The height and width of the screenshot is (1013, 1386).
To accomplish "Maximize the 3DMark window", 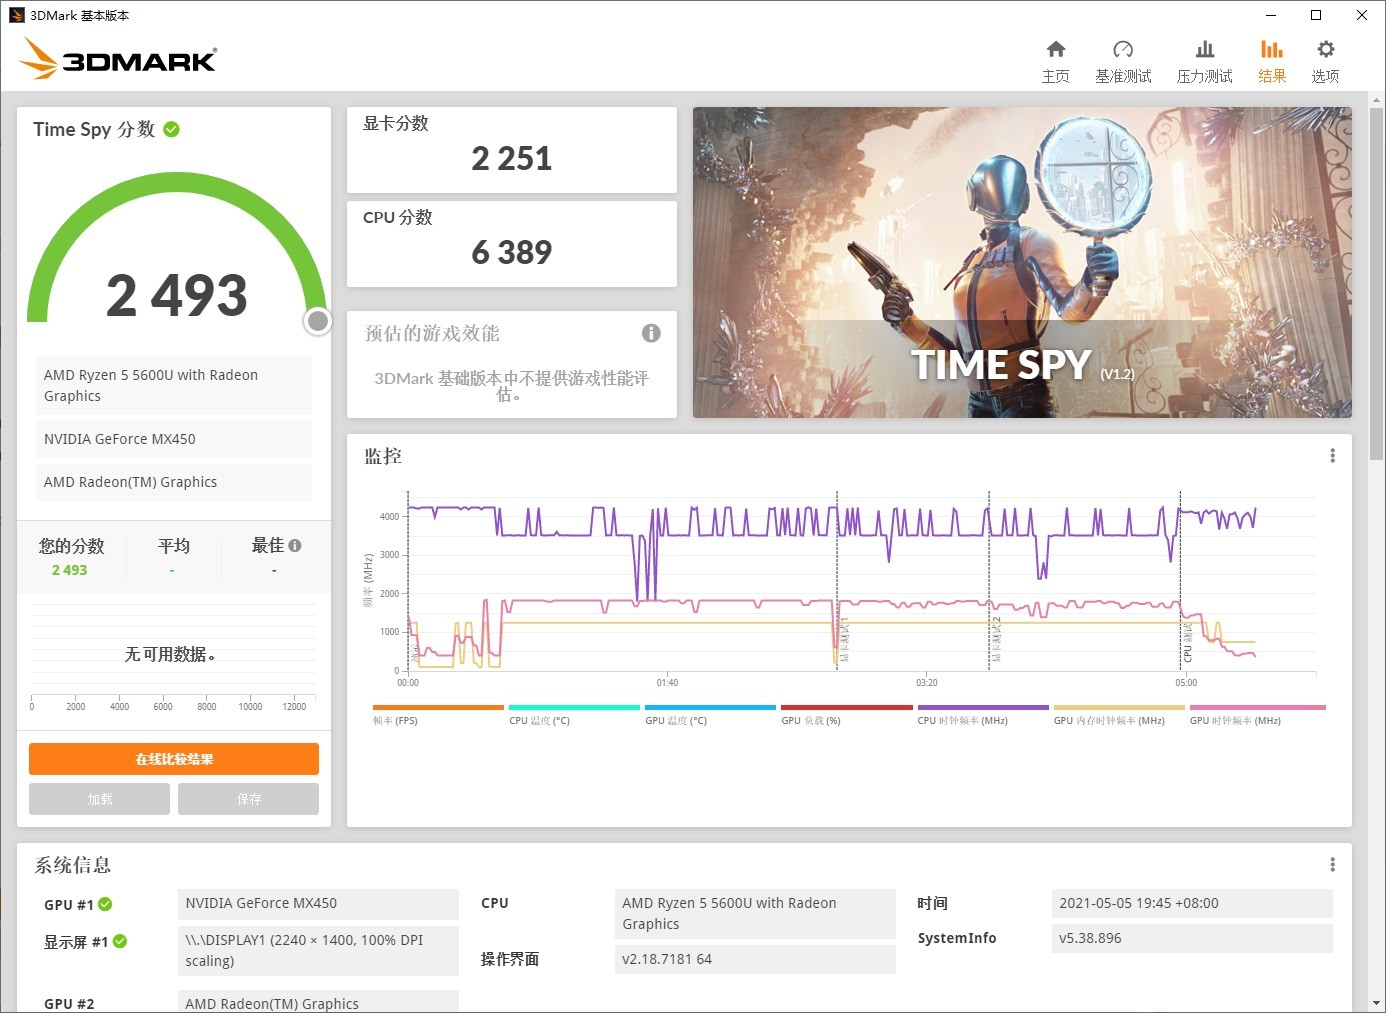I will point(1316,15).
